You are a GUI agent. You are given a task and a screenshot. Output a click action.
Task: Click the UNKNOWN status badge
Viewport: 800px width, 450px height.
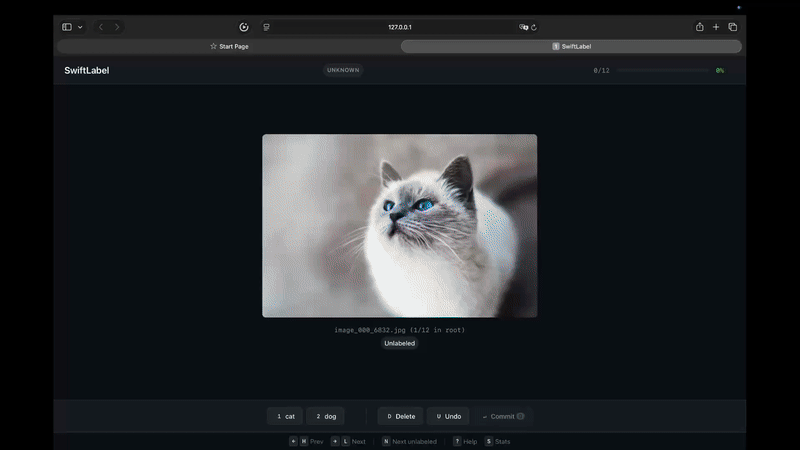coord(343,70)
